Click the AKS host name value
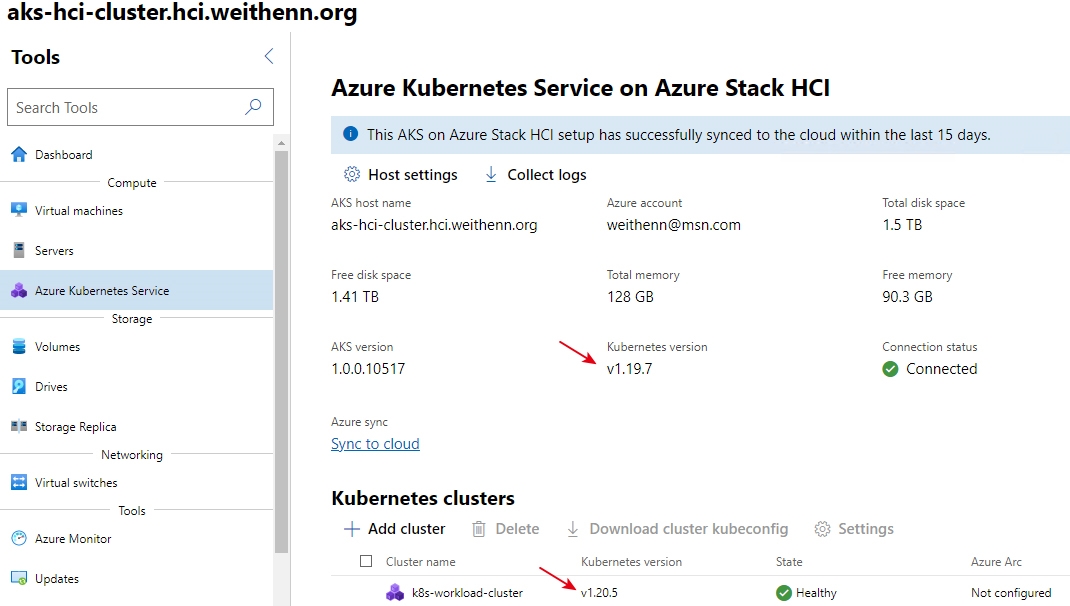The width and height of the screenshot is (1070, 606). [x=434, y=225]
